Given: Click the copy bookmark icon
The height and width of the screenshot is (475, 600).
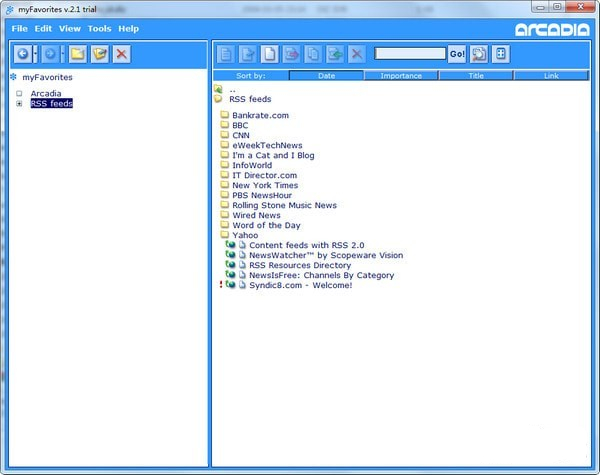Looking at the screenshot, I should click(x=313, y=54).
